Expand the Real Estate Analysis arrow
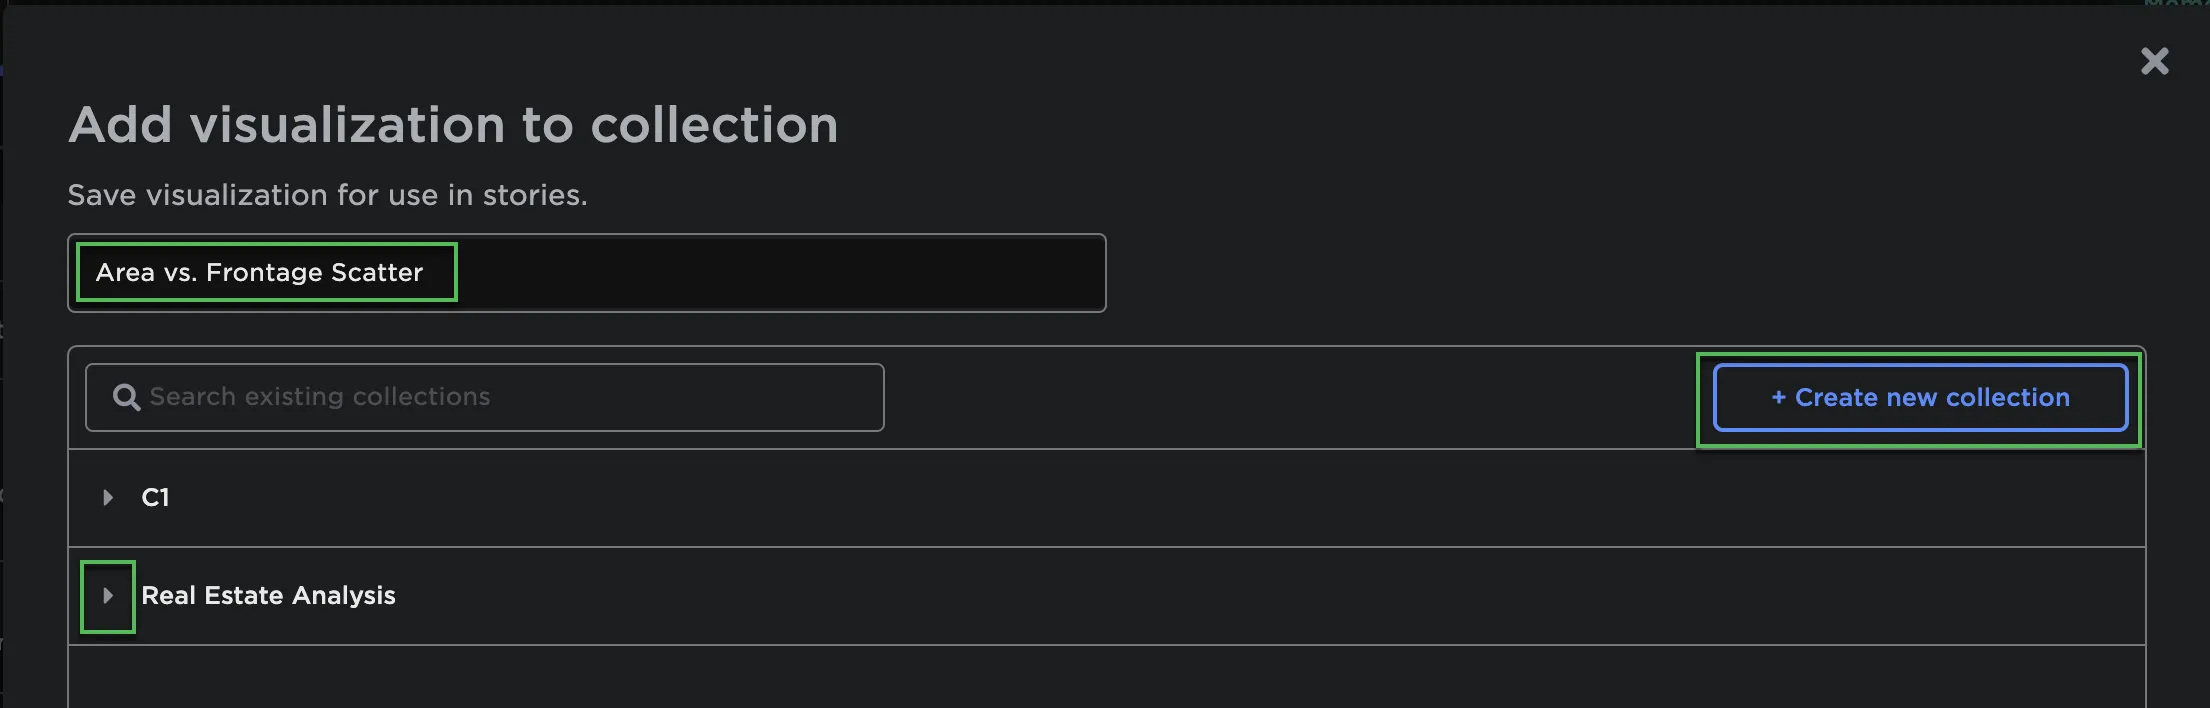 [108, 596]
